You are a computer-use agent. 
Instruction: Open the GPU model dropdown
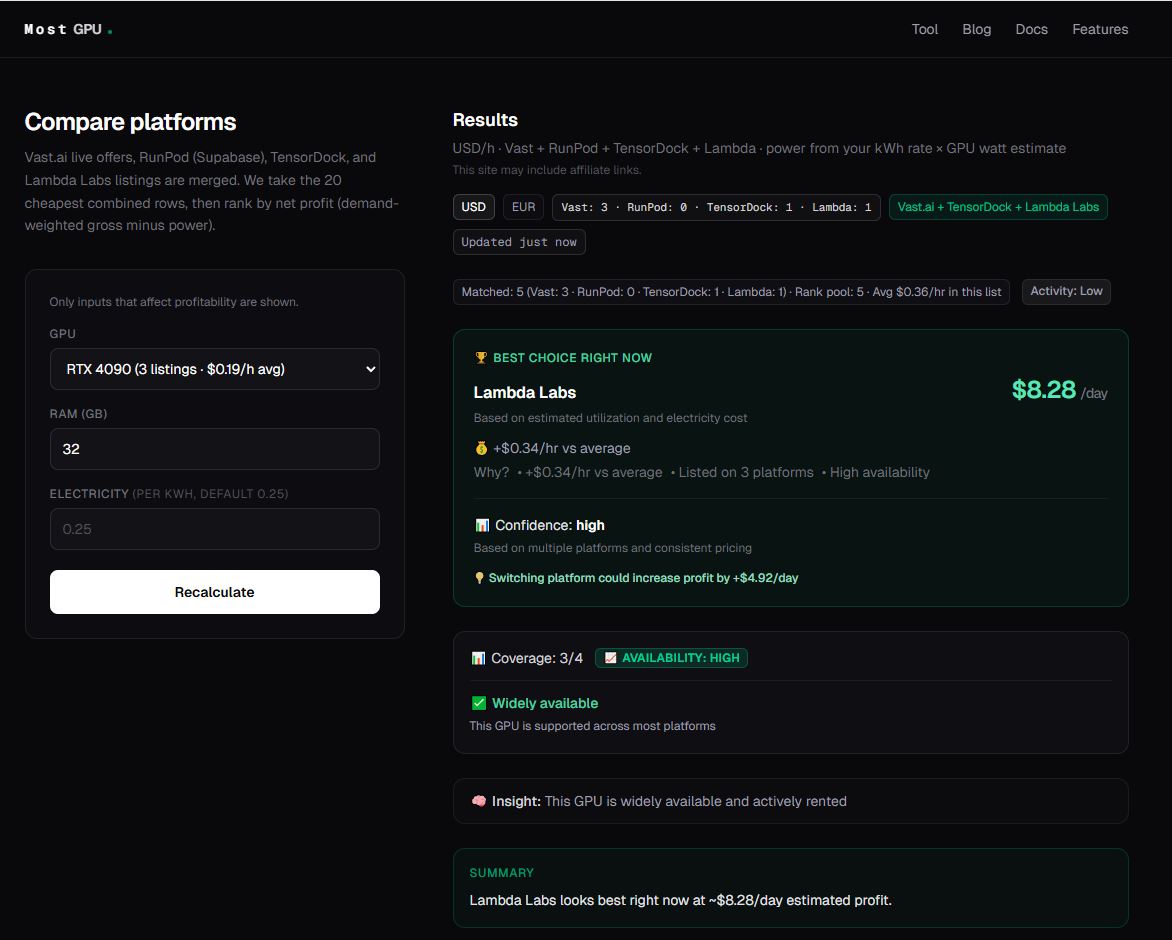pos(215,369)
